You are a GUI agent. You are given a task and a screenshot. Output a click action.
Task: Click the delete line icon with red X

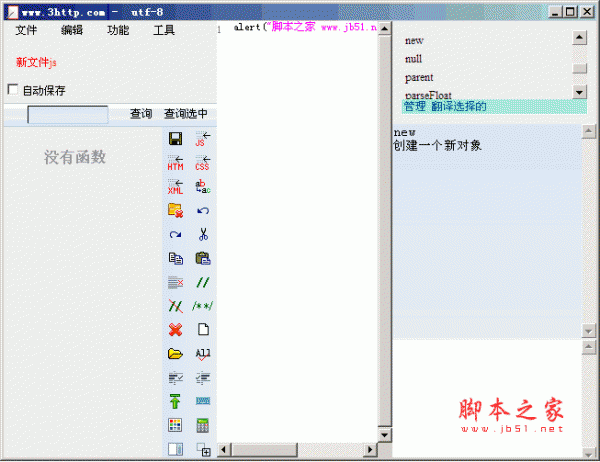pos(175,282)
